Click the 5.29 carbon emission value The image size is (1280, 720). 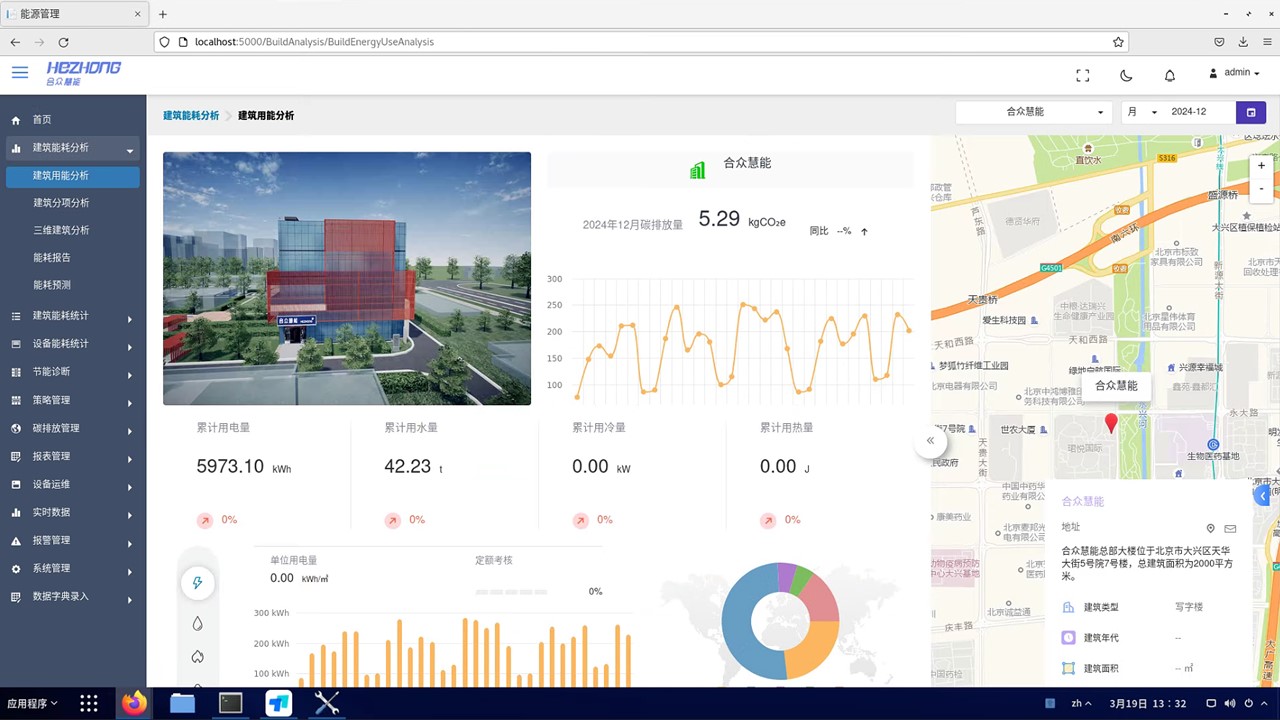[719, 219]
